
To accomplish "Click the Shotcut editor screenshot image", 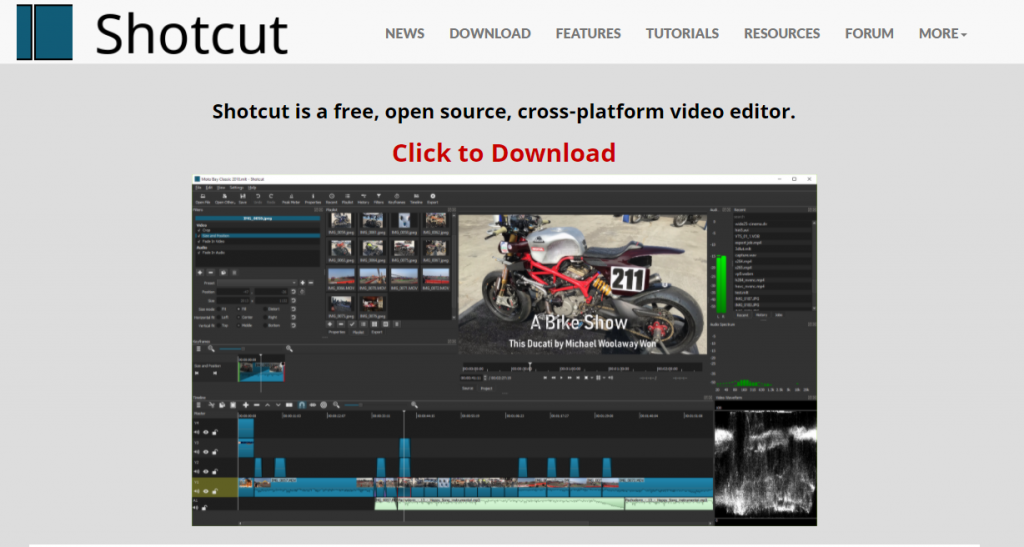I will coord(504,350).
